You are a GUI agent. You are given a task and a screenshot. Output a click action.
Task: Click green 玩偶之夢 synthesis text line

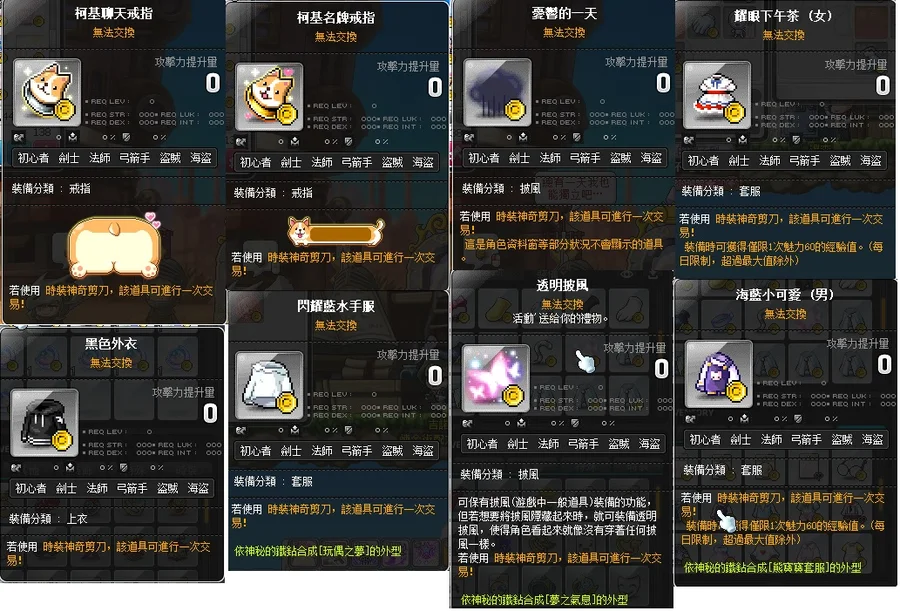[318, 551]
